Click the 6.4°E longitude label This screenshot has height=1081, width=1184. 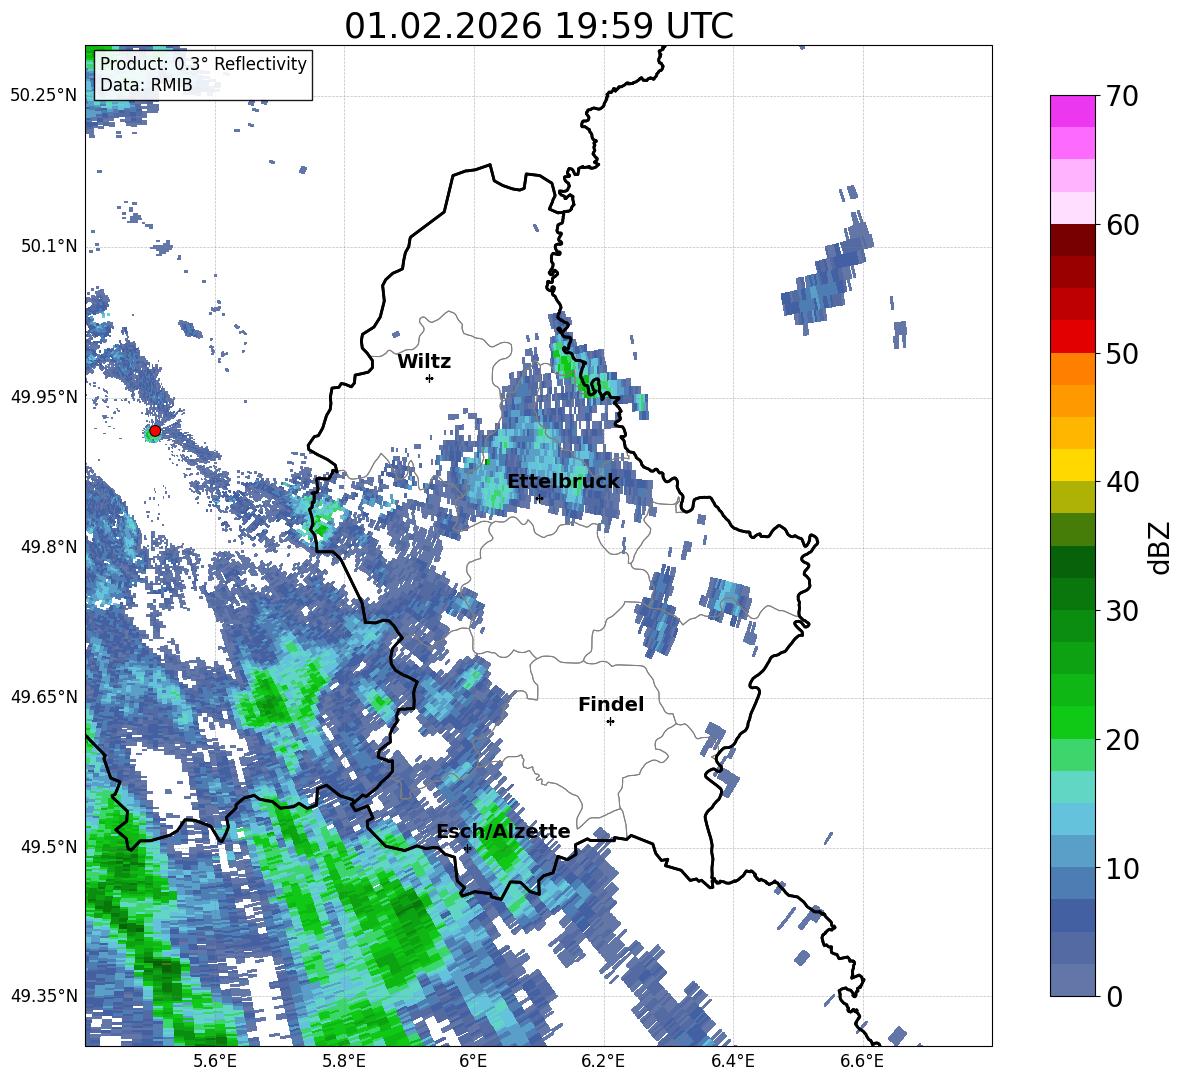[x=733, y=1061]
